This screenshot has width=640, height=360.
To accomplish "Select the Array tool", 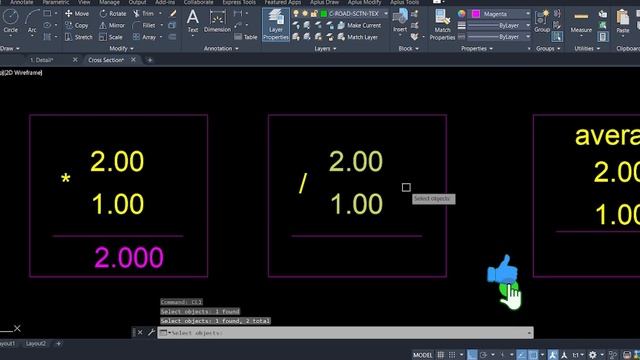I will (x=144, y=37).
